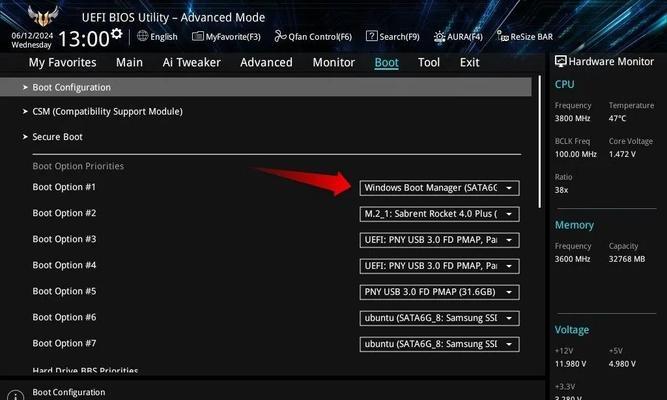
Task: Open Boot Option #1 dropdown (Windows Boot Manager)
Action: [439, 188]
